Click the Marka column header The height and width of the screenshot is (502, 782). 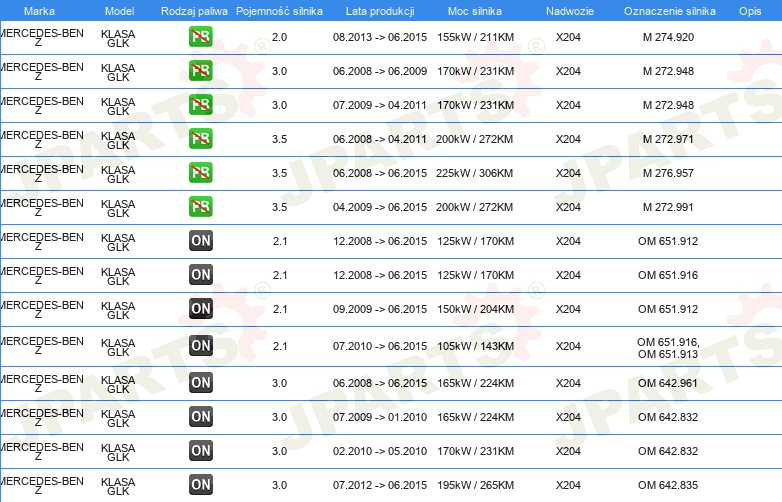(x=39, y=11)
